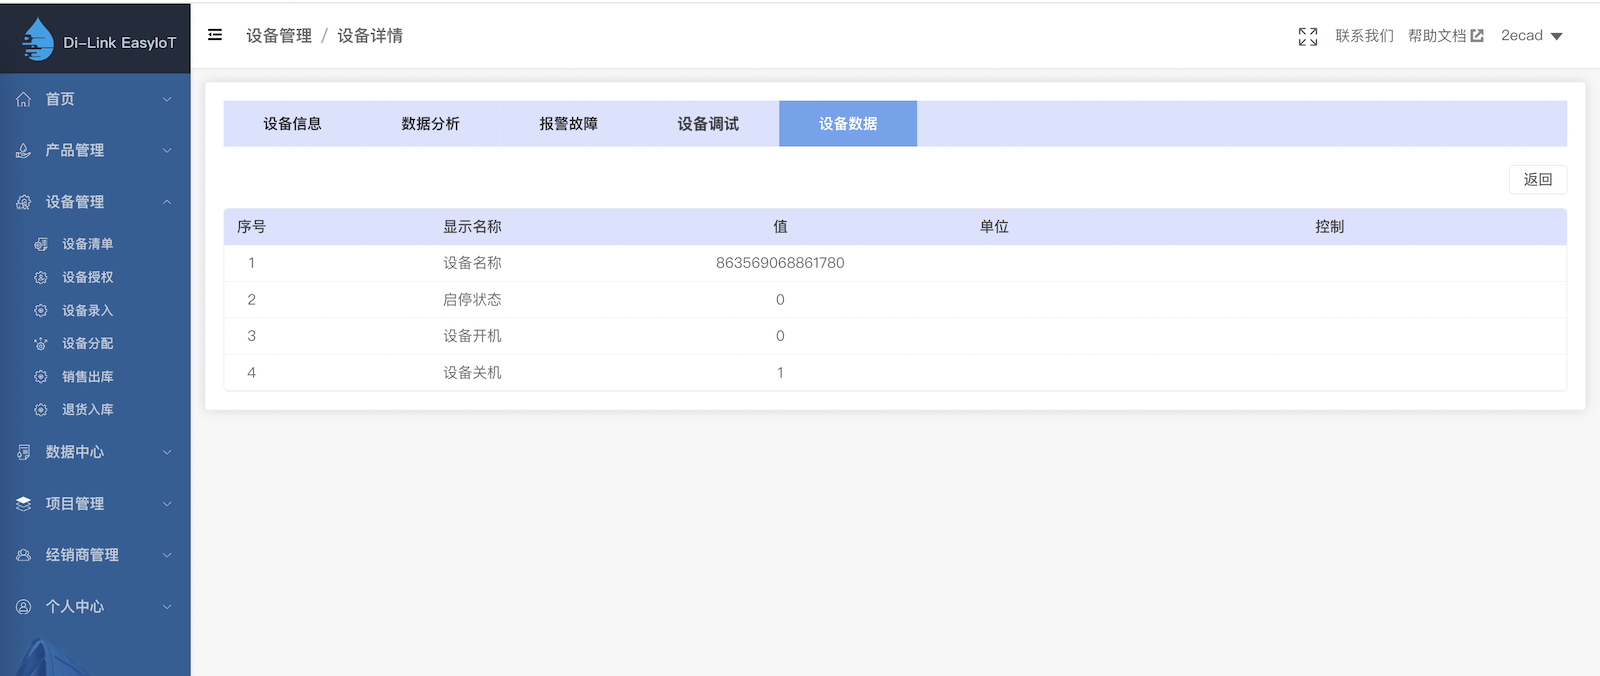
Task: Switch to the 设备调试 tab
Action: [708, 124]
